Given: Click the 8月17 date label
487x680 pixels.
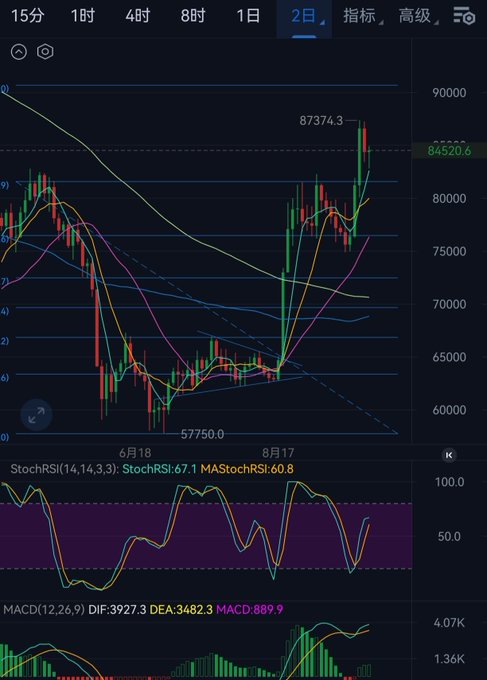Looking at the screenshot, I should tap(278, 453).
